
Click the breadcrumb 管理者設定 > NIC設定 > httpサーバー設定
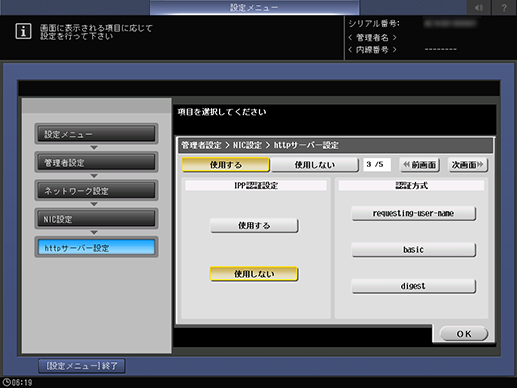click(x=260, y=145)
